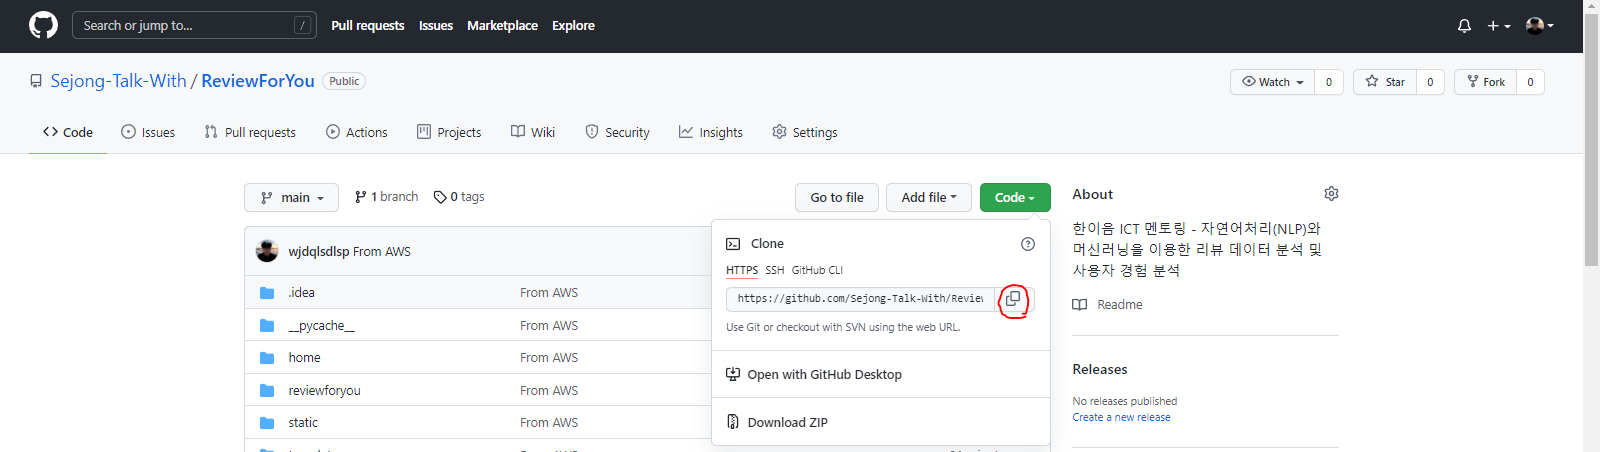The height and width of the screenshot is (452, 1600).
Task: Click Download ZIP
Action: [x=787, y=422]
